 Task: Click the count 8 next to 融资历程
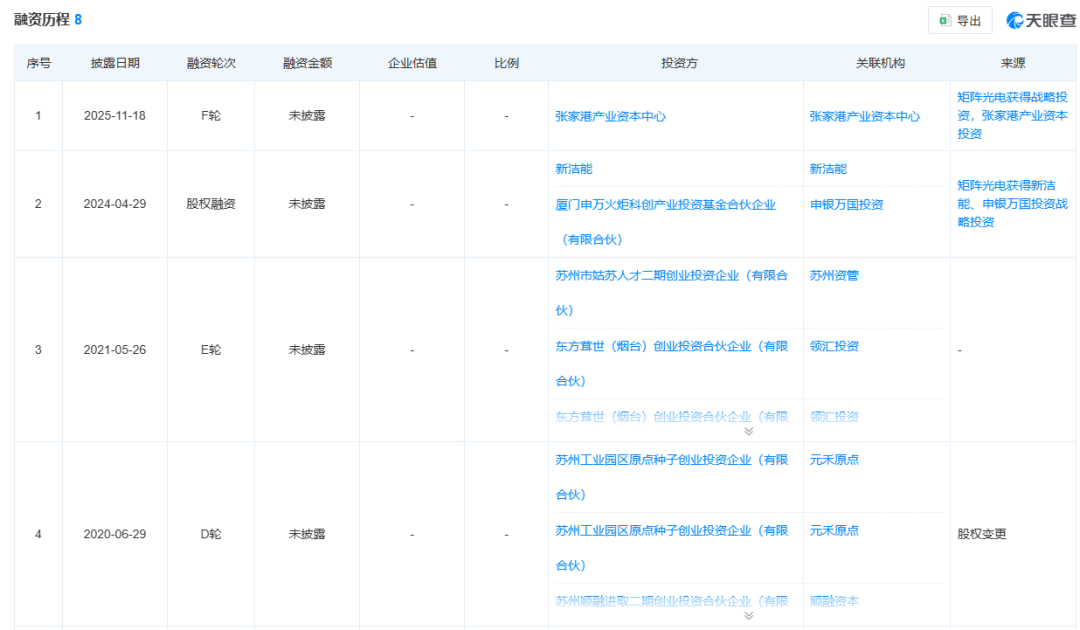[80, 17]
